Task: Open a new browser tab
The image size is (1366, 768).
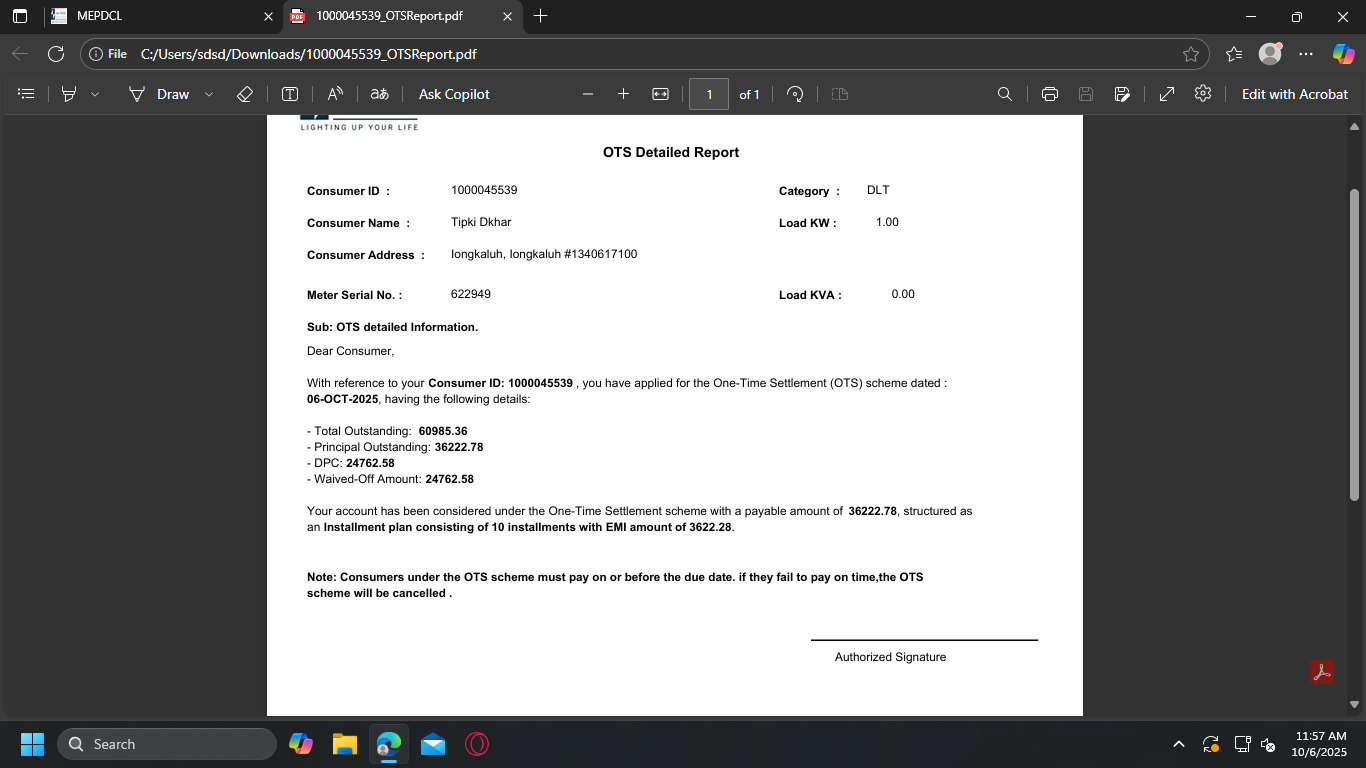Action: pyautogui.click(x=541, y=16)
